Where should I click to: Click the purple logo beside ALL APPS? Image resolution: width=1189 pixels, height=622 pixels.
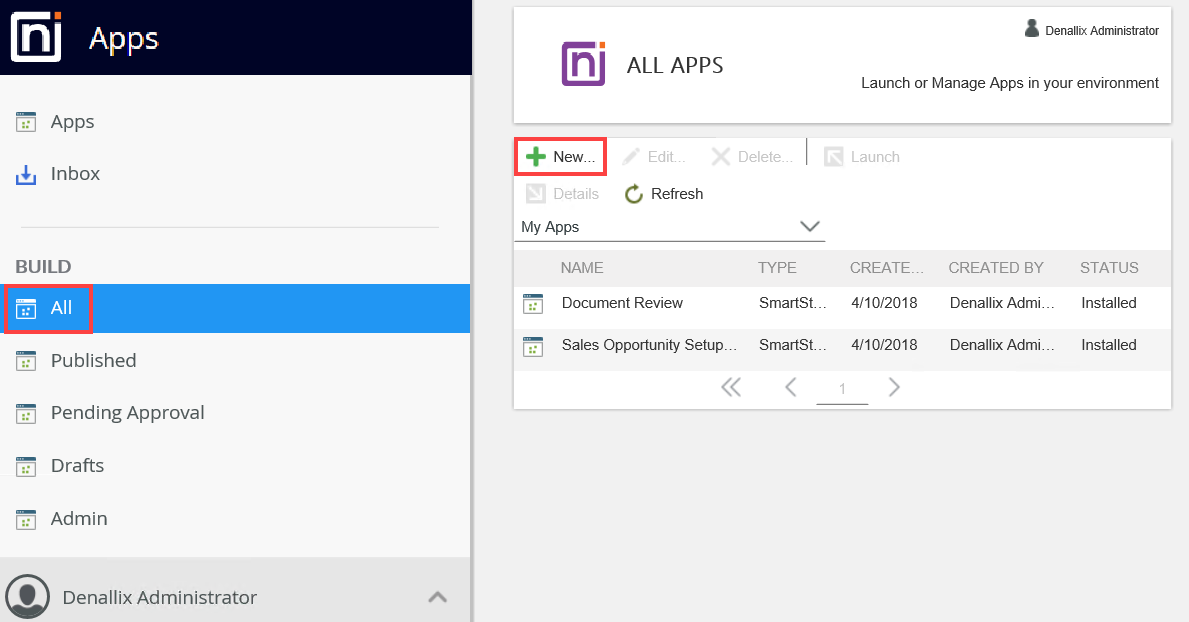[x=583, y=65]
